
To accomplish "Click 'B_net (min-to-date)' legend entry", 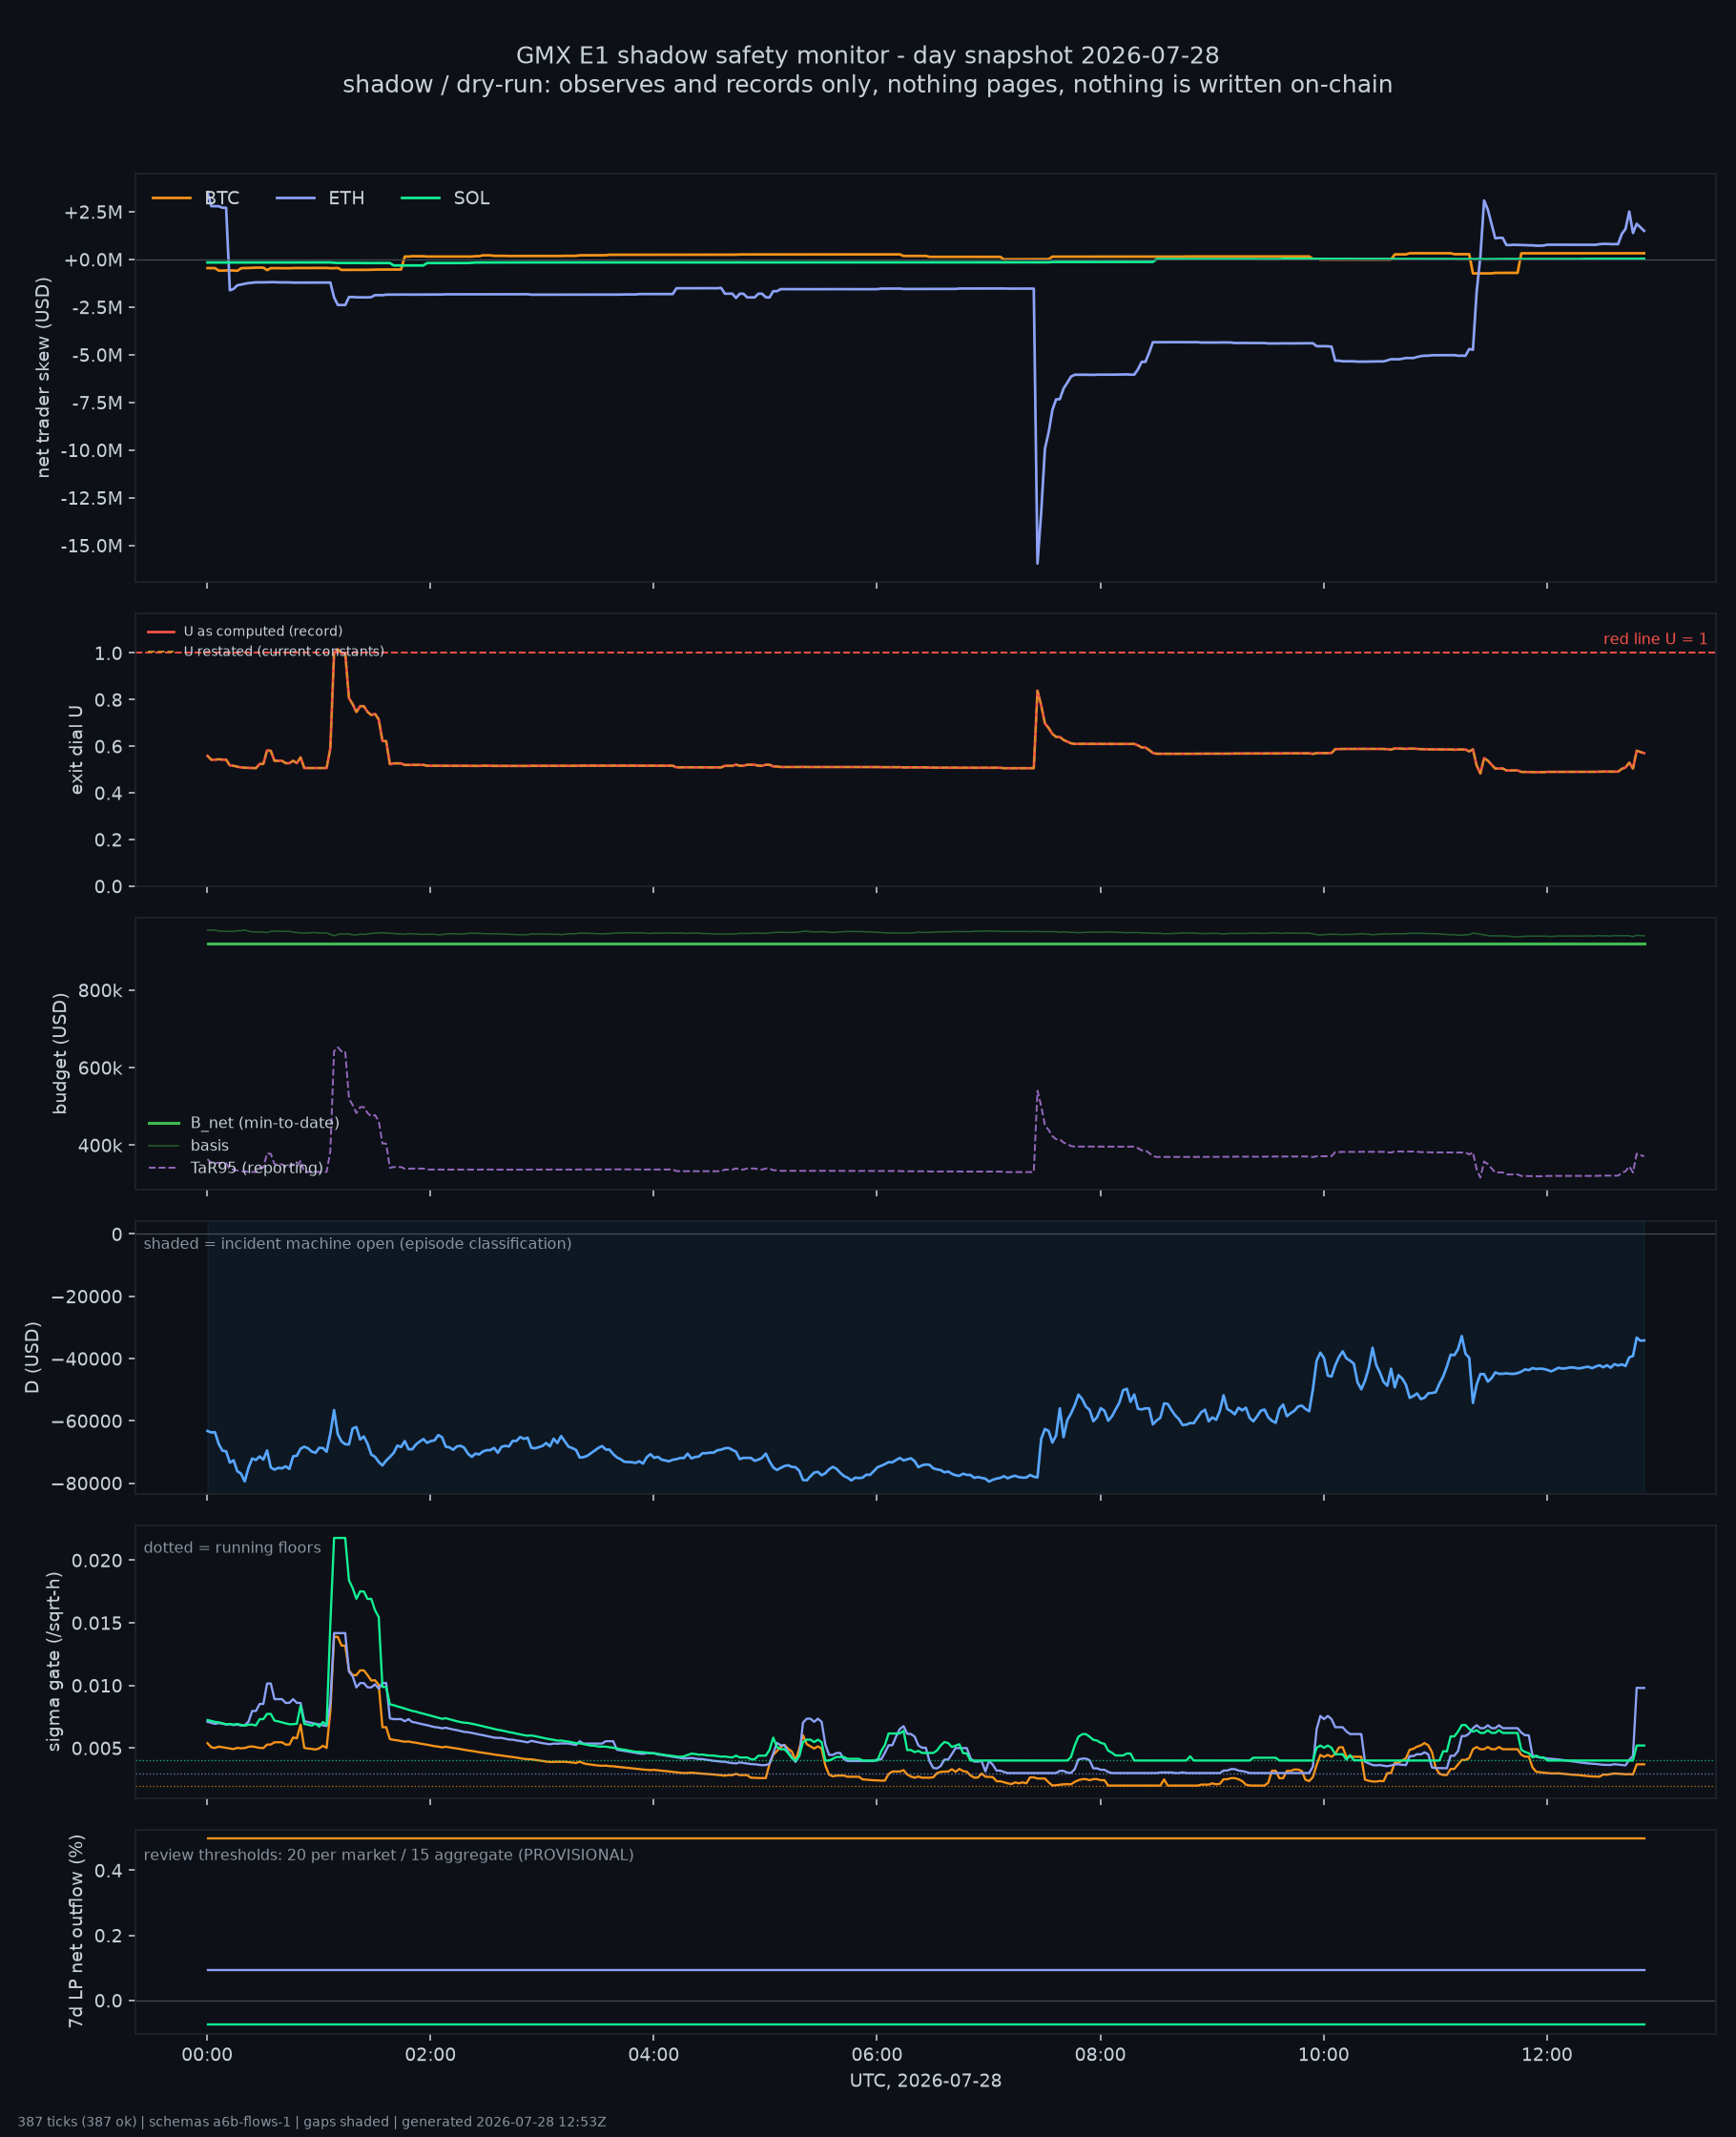I will 244,1123.
